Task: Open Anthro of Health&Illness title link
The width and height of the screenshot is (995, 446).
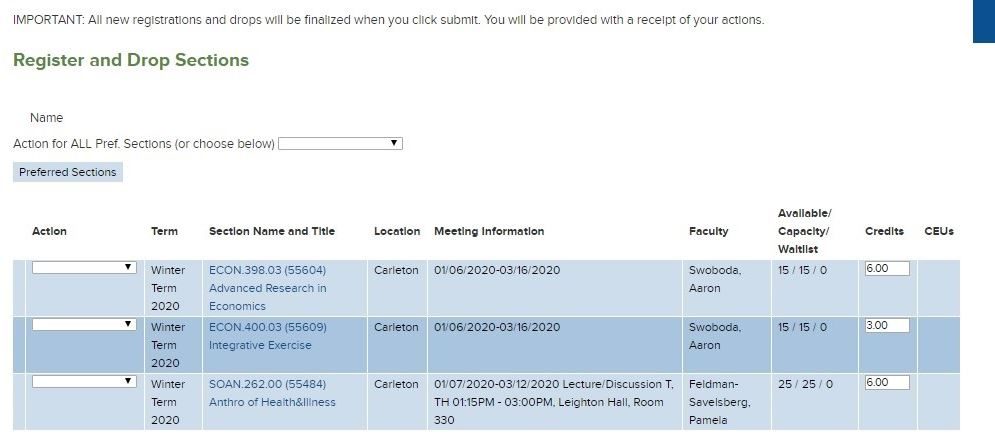Action: [272, 402]
